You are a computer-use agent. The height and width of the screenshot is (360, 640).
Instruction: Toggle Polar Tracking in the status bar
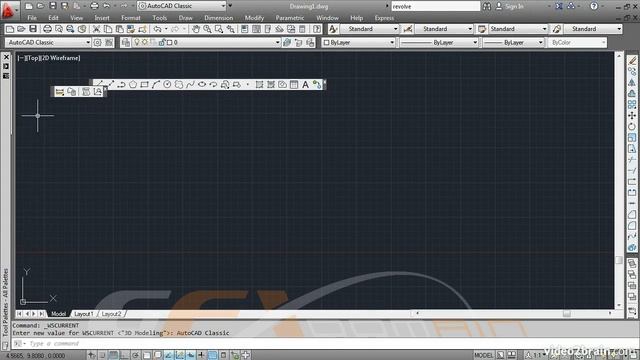[x=136, y=355]
